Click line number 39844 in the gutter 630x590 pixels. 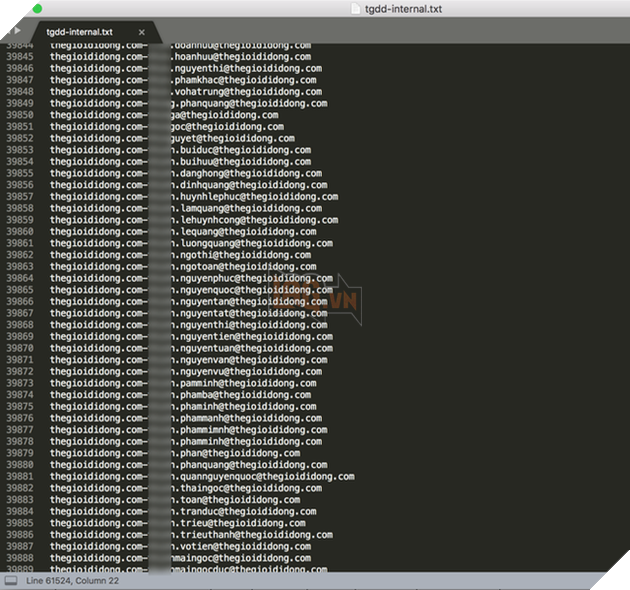click(x=20, y=46)
